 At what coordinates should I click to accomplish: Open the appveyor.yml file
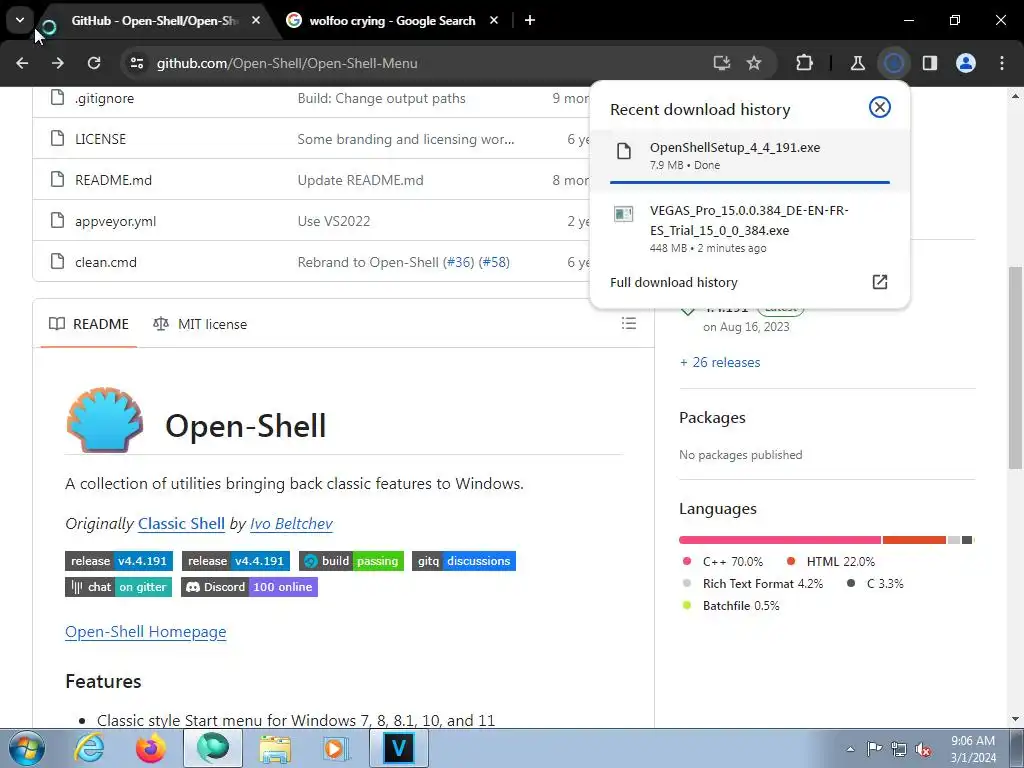click(116, 221)
